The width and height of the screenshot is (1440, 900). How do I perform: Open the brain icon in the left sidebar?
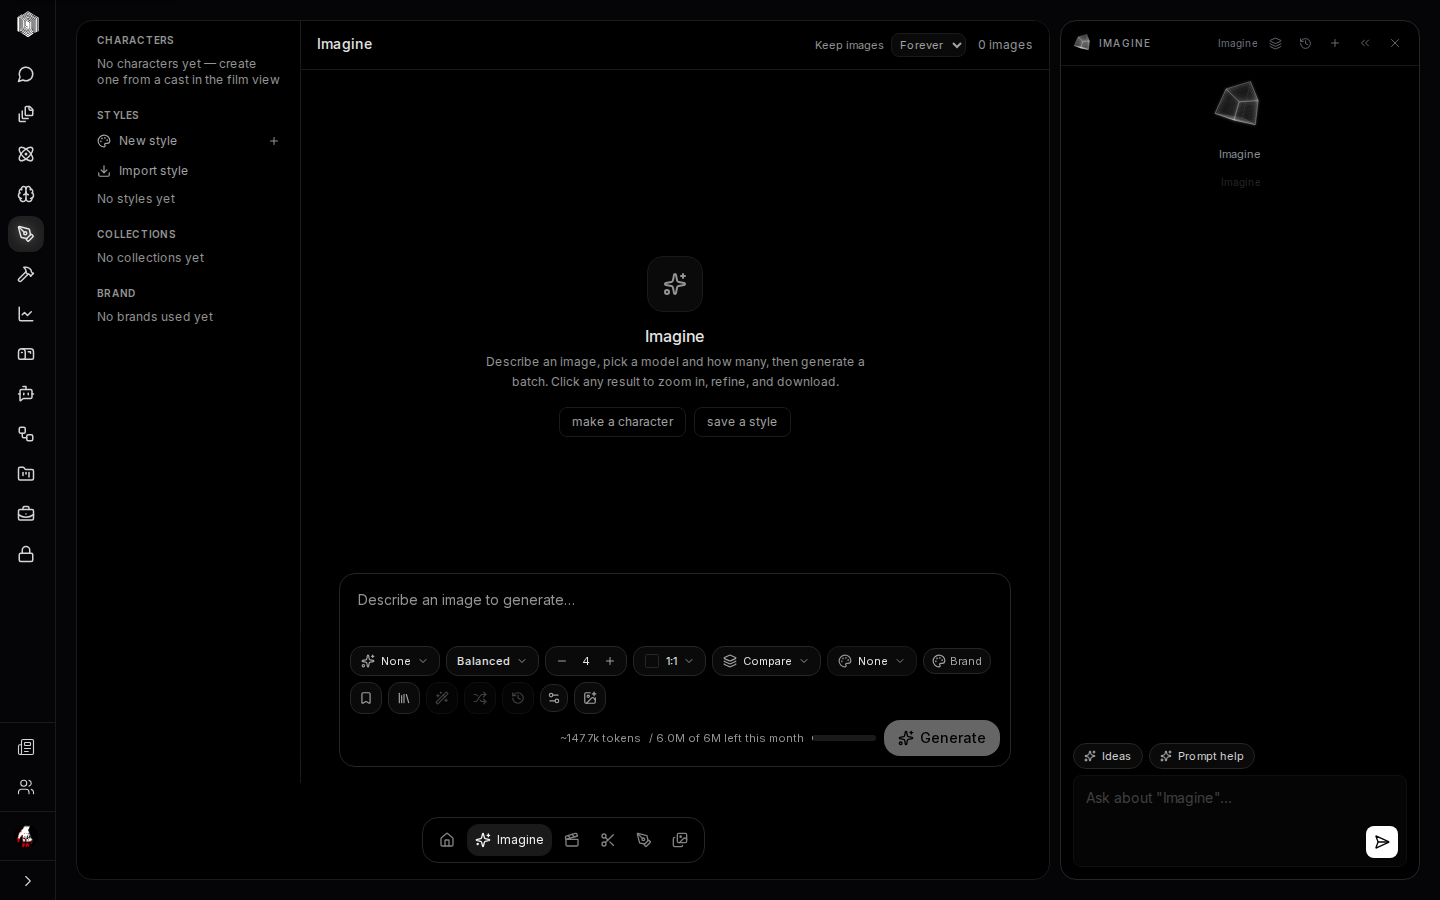tap(26, 194)
